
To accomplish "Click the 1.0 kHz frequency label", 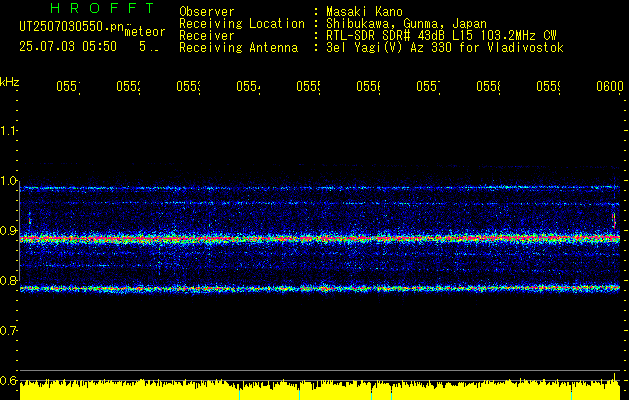I will [8, 181].
